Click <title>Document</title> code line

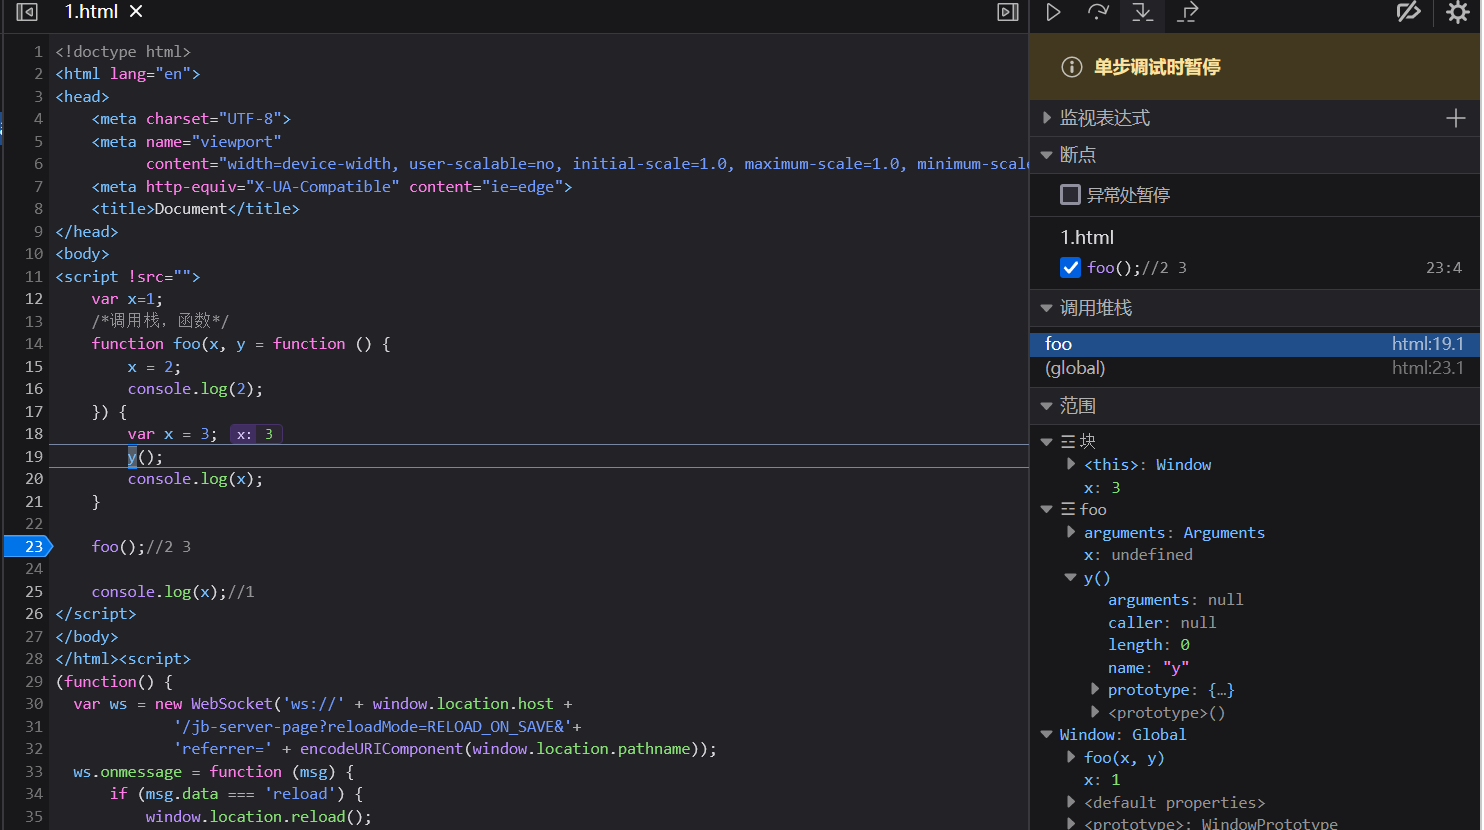click(196, 209)
